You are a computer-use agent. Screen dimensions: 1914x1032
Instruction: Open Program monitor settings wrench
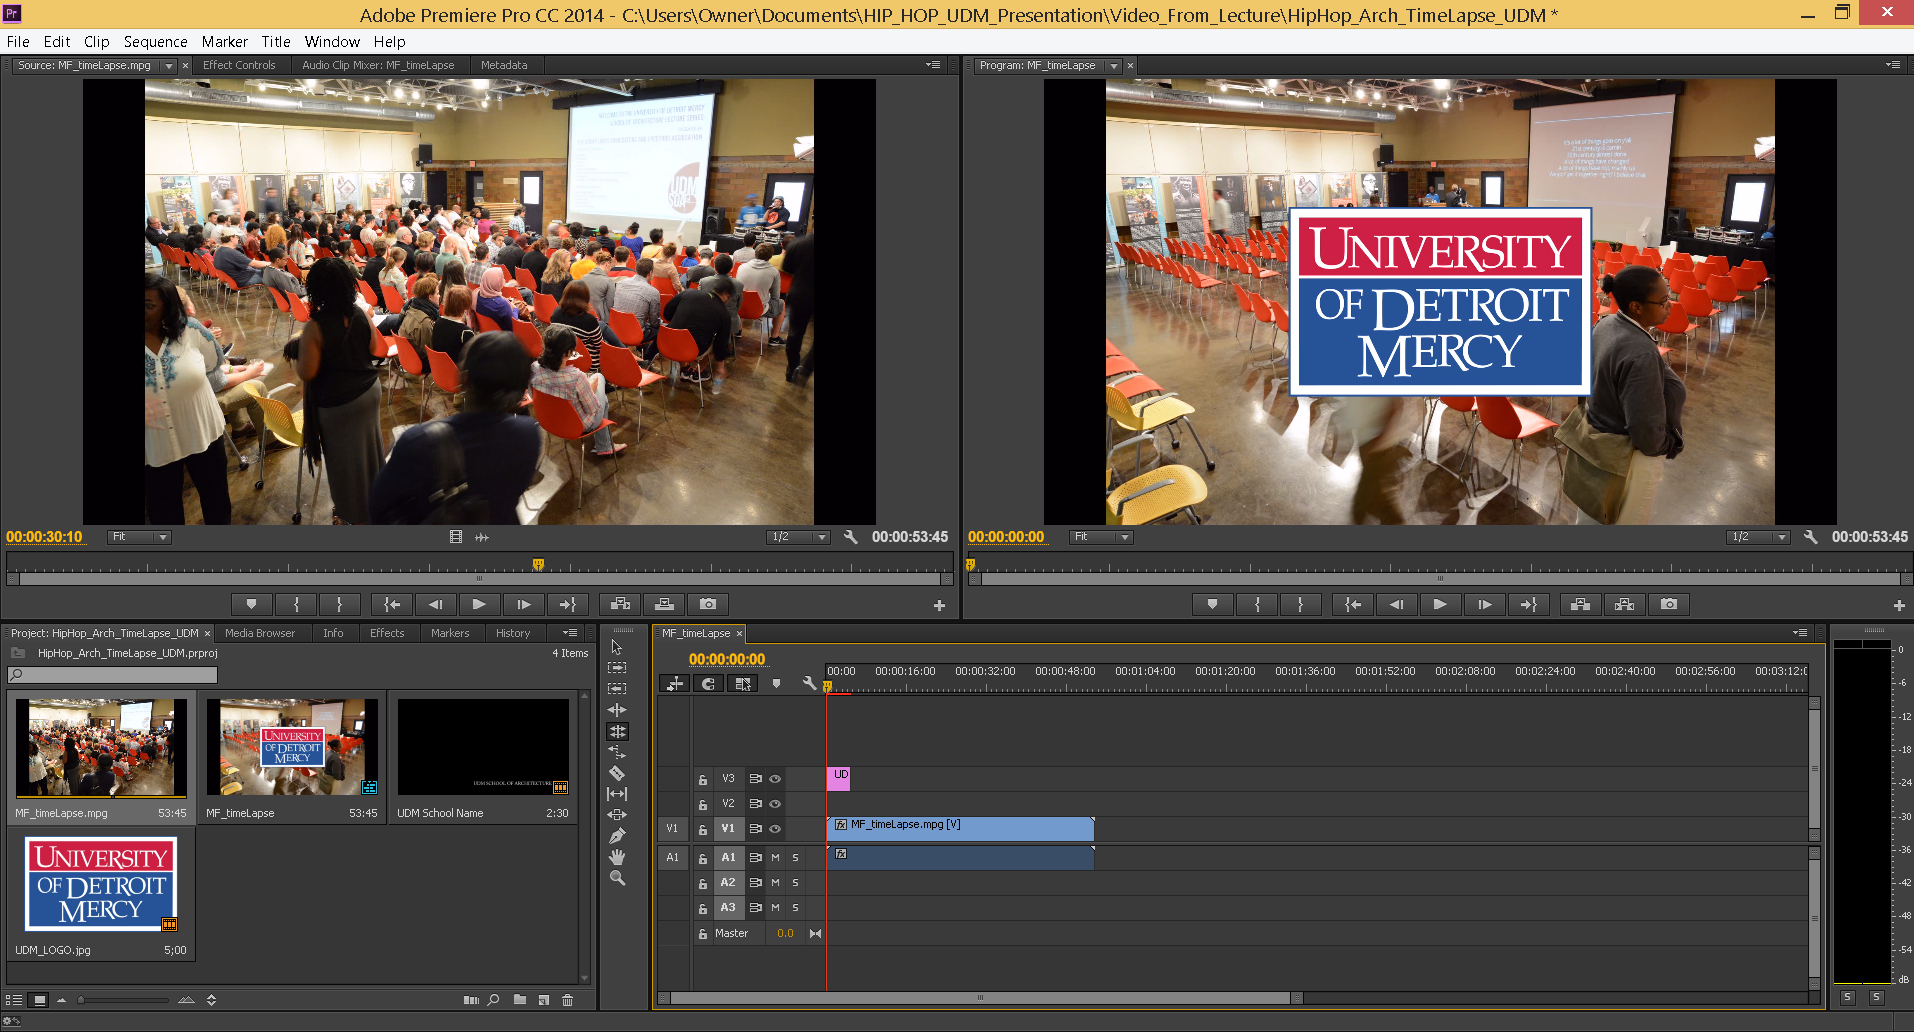tap(1810, 537)
